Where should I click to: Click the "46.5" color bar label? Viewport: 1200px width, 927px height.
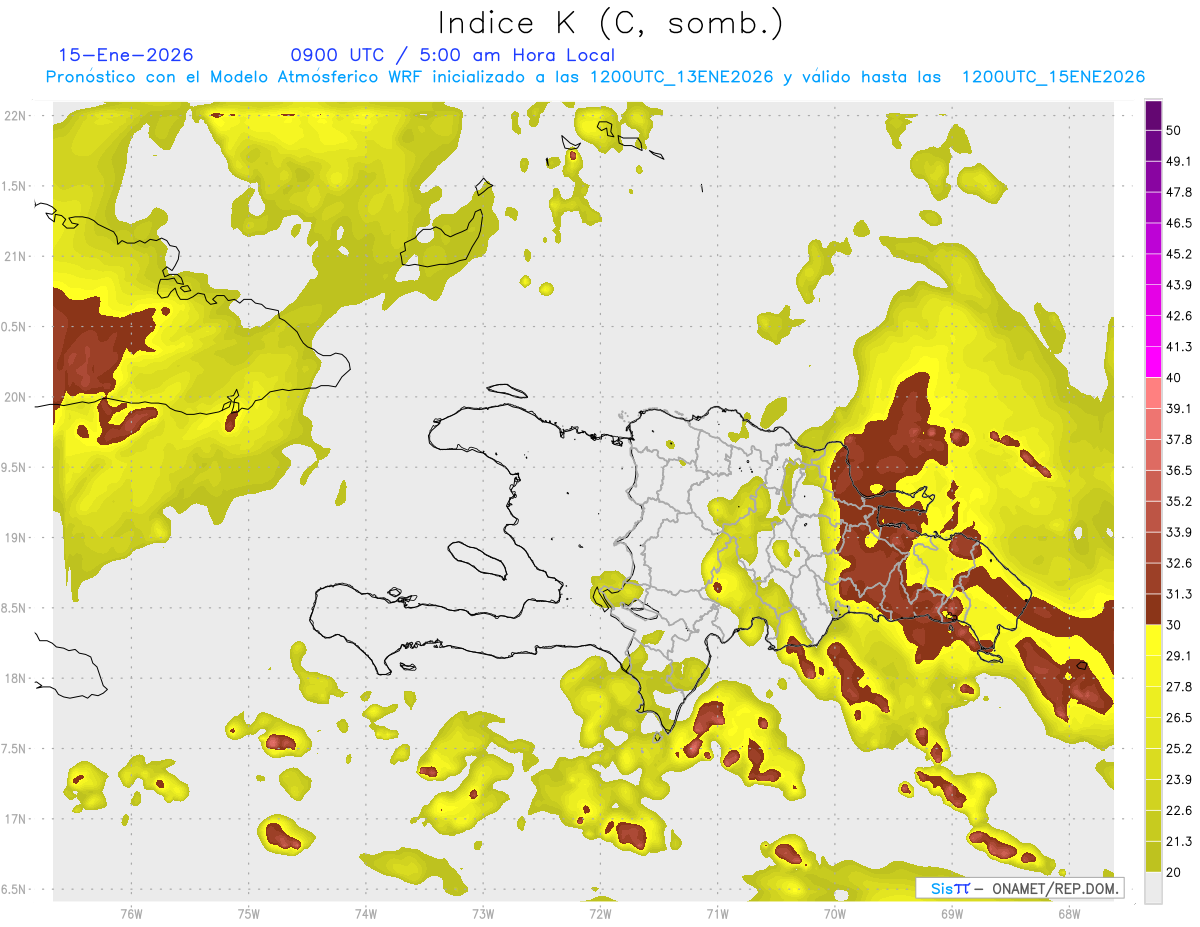tap(1179, 224)
